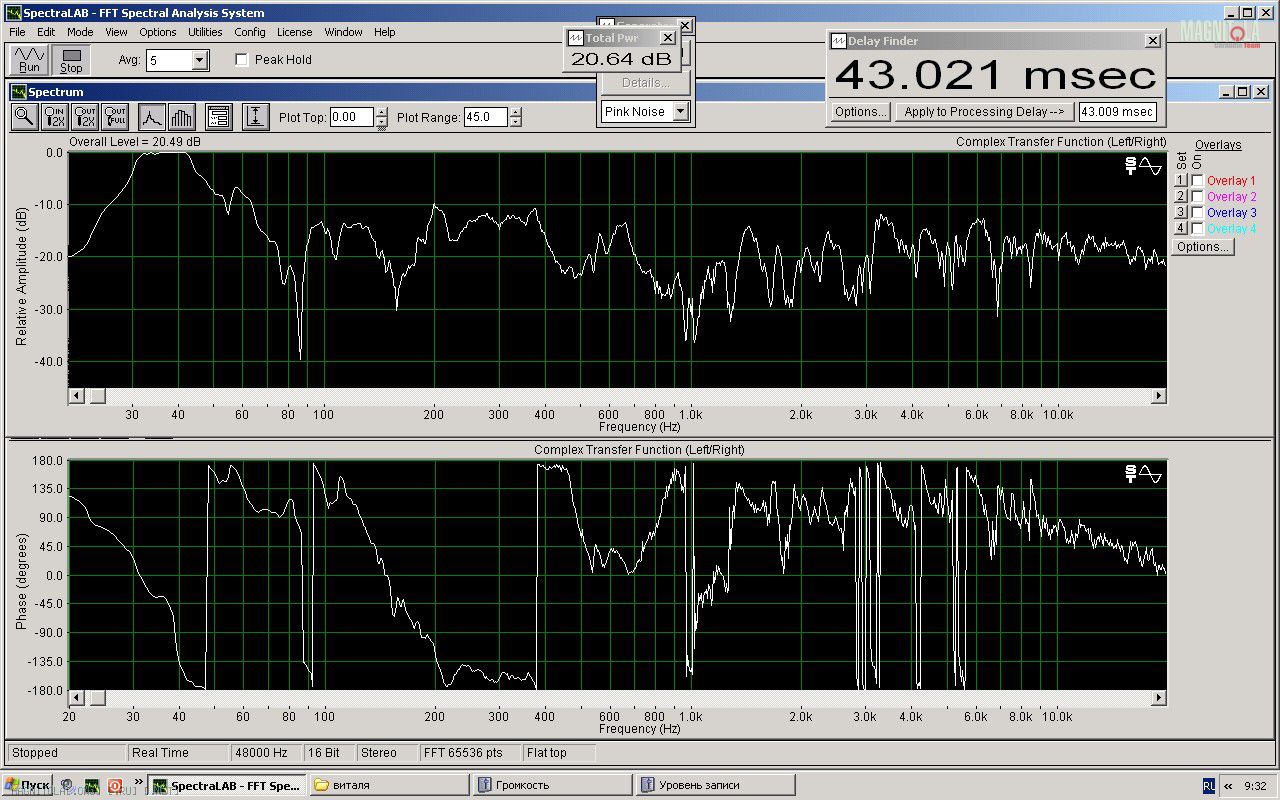This screenshot has height=800, width=1280.
Task: Enable the Peak Hold checkbox
Action: click(241, 60)
